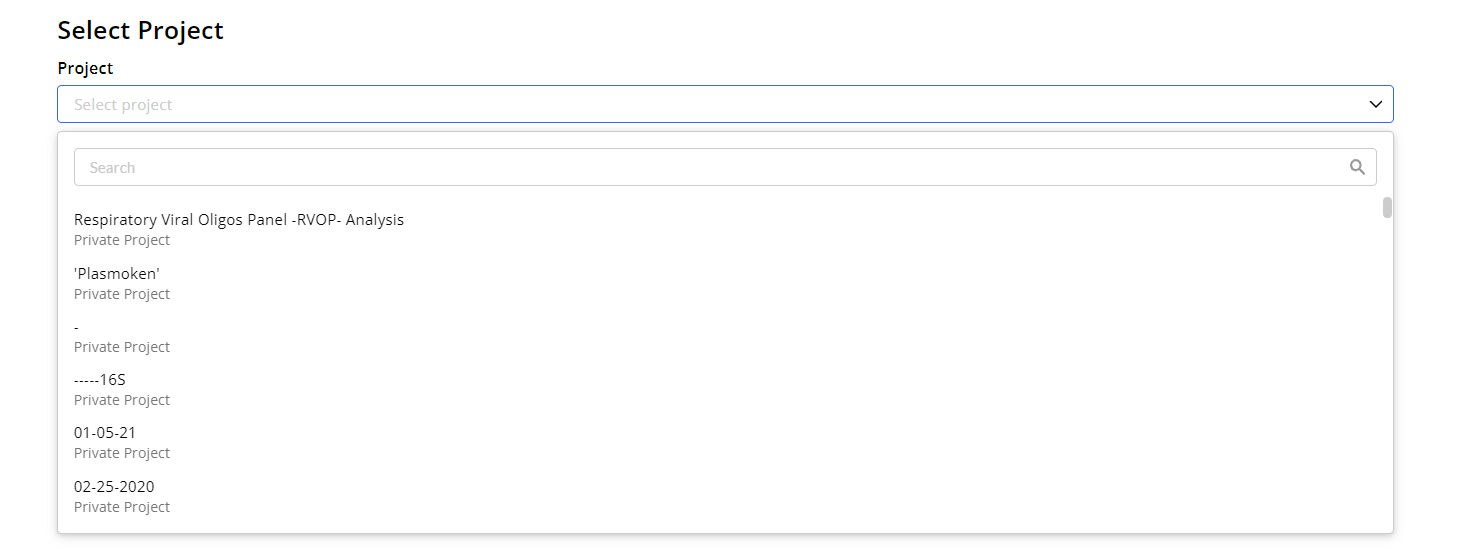Click the empty scrollbar track below the thumb

(1387, 370)
